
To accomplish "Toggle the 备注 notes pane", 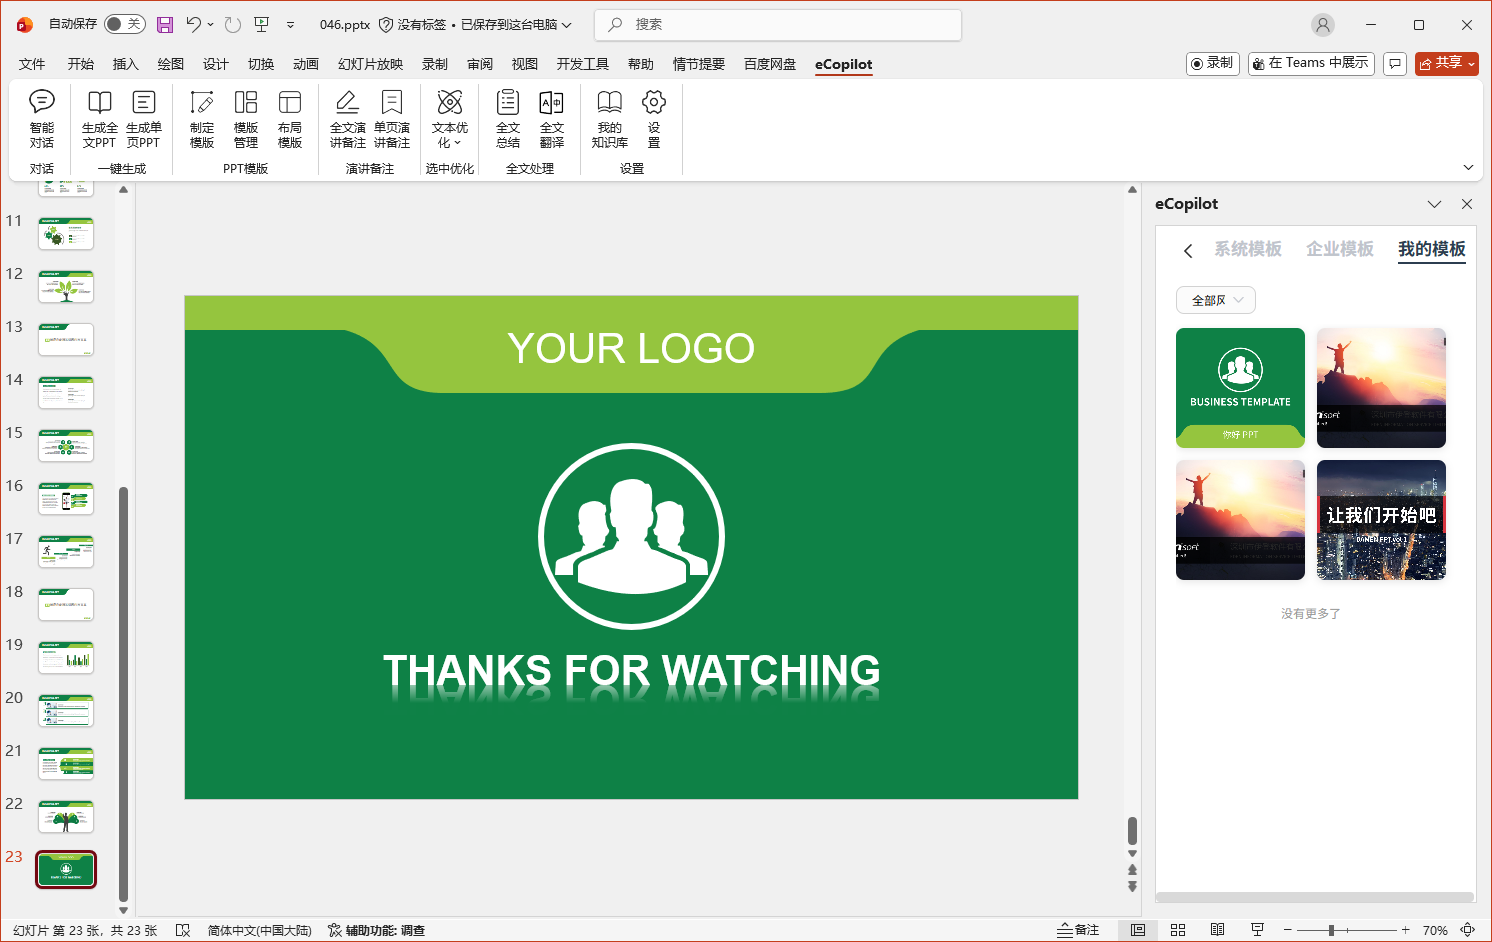I will point(1078,930).
